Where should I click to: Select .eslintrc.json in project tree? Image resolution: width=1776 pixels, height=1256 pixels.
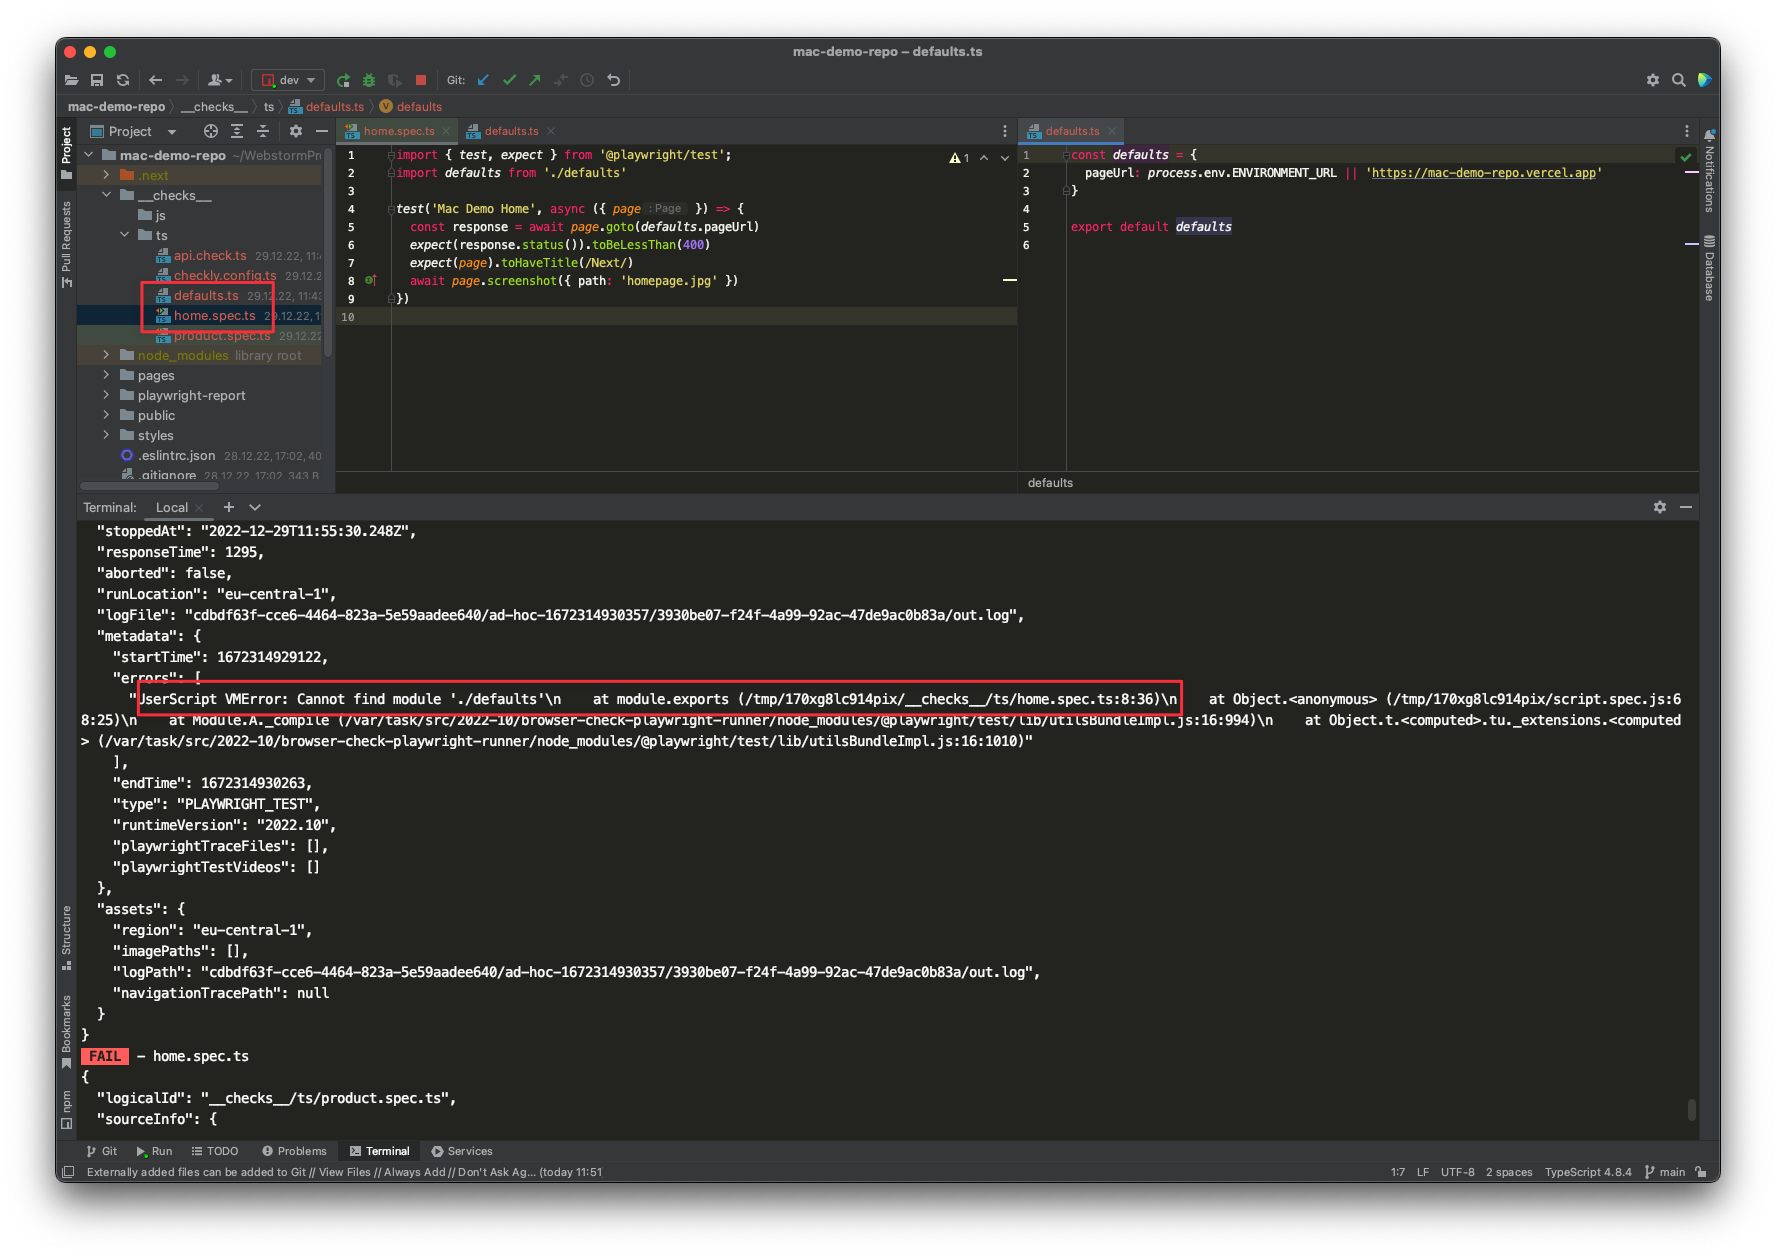176,456
